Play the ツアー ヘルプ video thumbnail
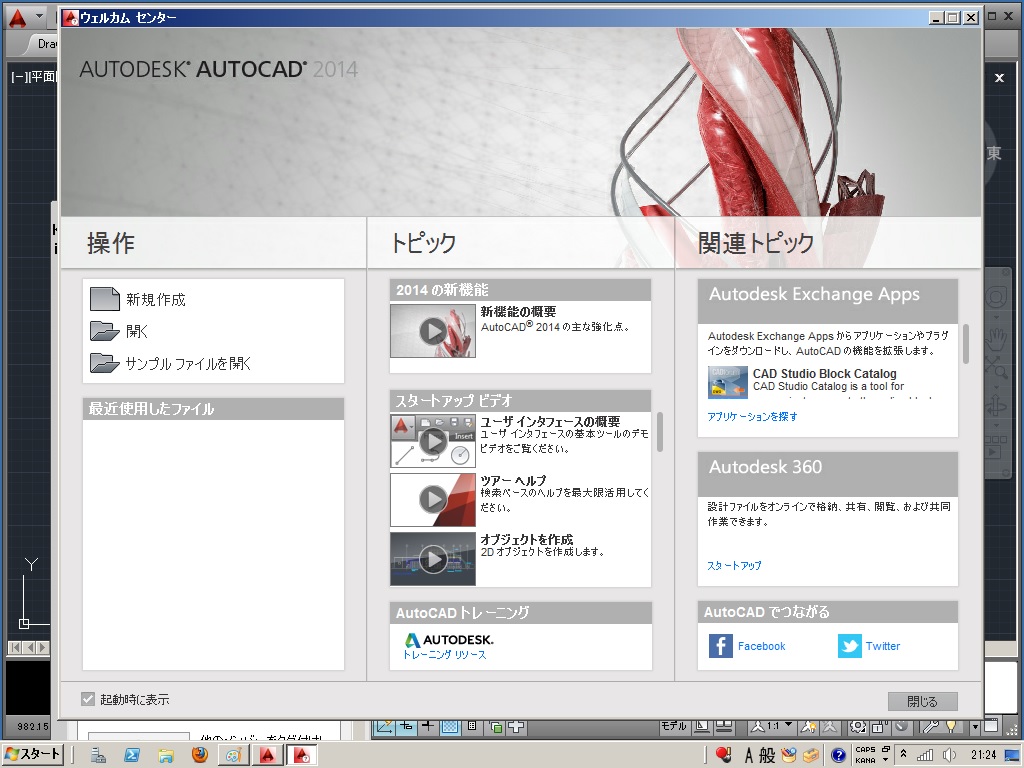 click(x=433, y=500)
